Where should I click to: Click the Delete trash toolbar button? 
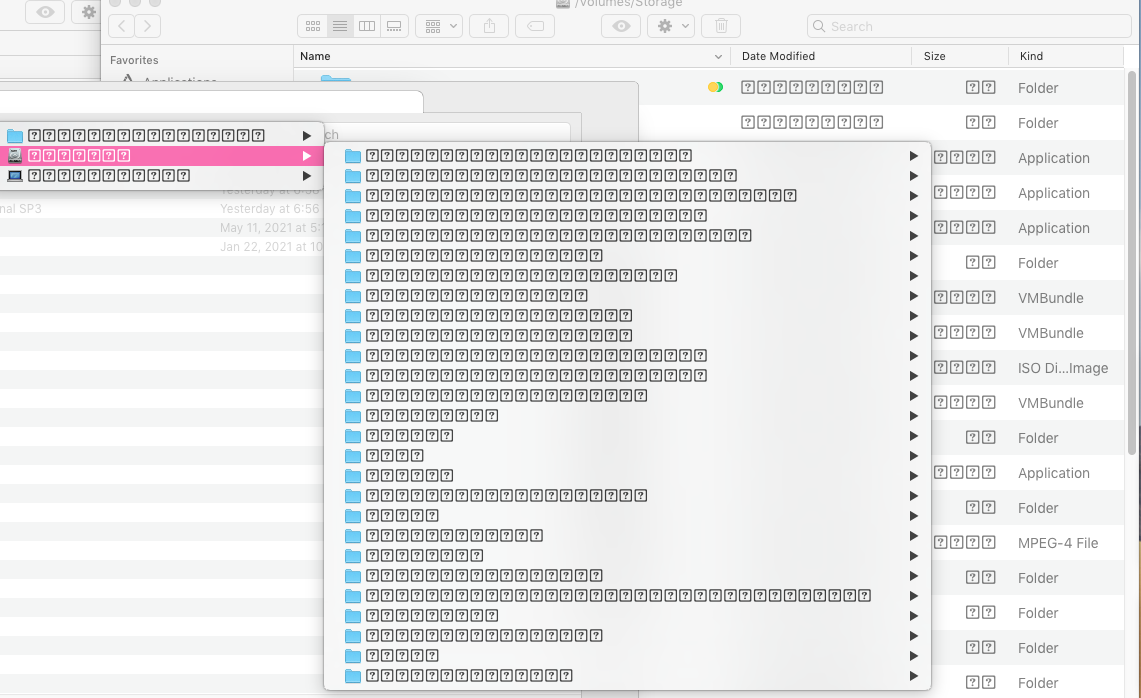[721, 26]
